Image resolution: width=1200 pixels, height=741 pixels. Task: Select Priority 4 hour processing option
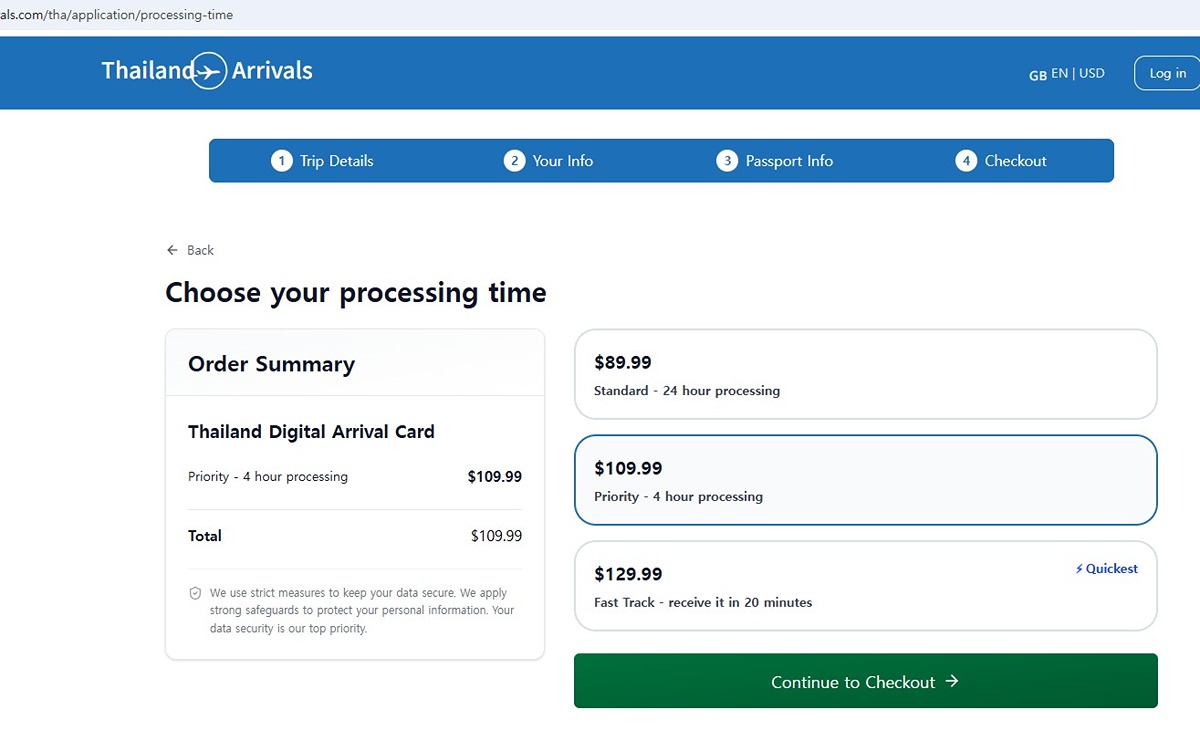tap(865, 481)
